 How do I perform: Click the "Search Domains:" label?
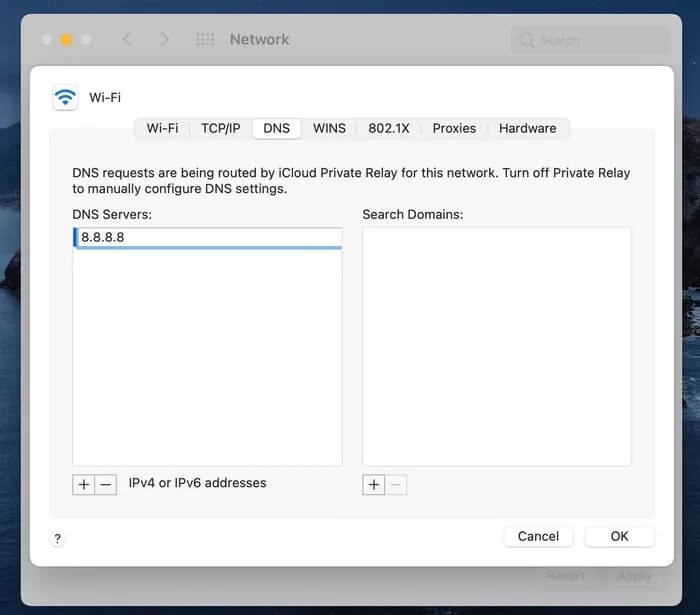pyautogui.click(x=412, y=214)
